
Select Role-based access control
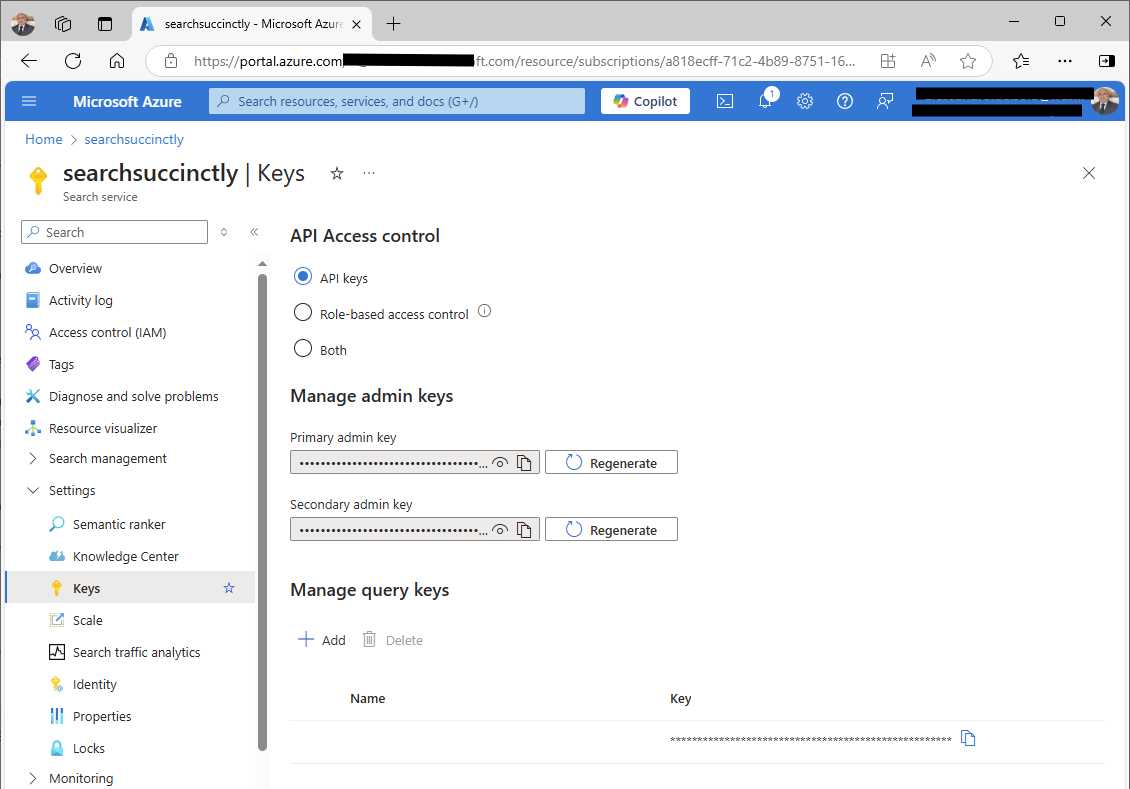[x=303, y=313]
